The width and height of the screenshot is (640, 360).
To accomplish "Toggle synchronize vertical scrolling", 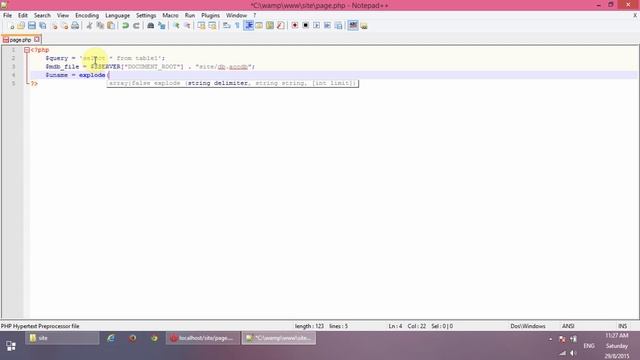I will (x=201, y=26).
